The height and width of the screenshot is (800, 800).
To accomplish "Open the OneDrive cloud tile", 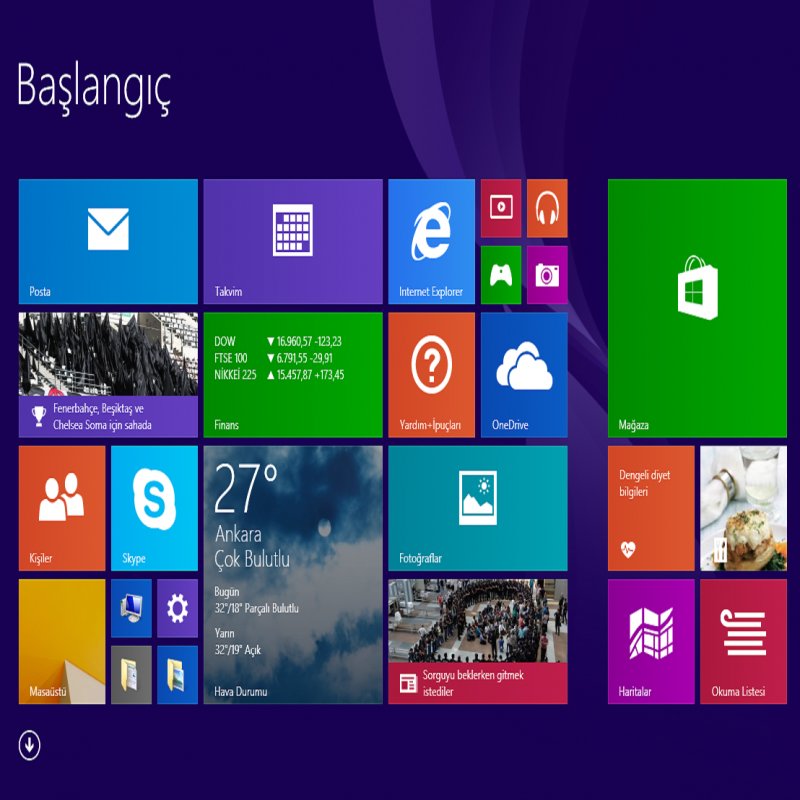I will [524, 375].
